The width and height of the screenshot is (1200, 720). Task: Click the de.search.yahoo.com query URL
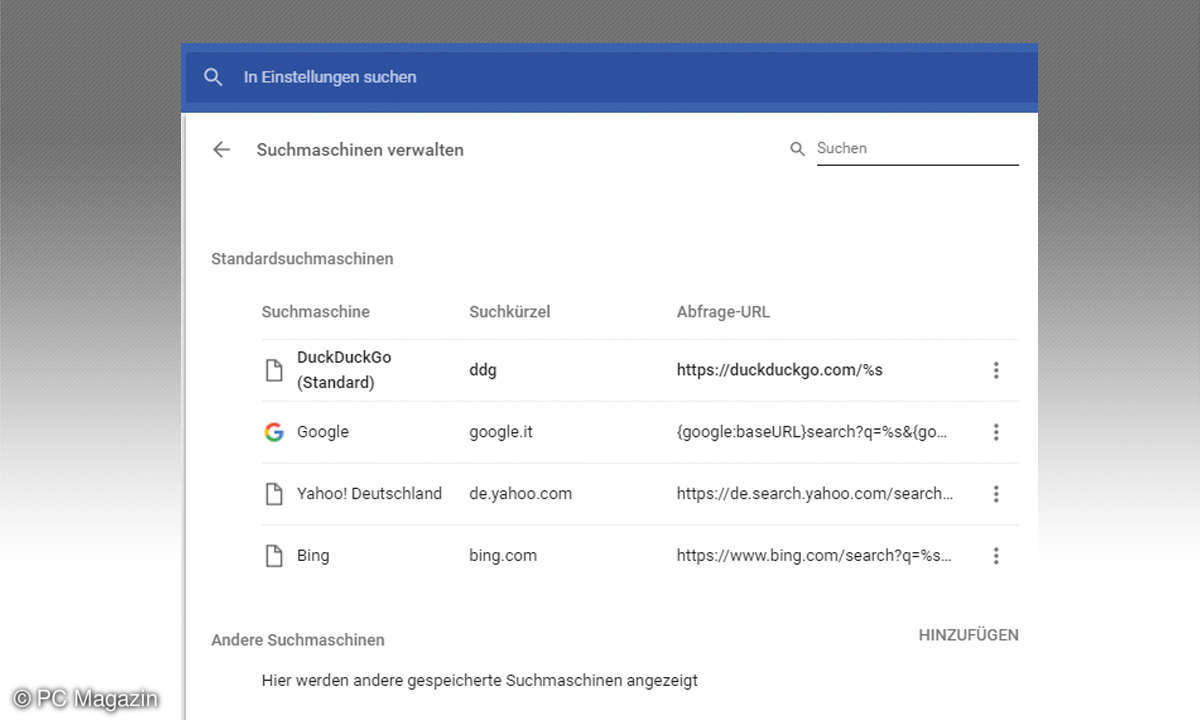815,494
